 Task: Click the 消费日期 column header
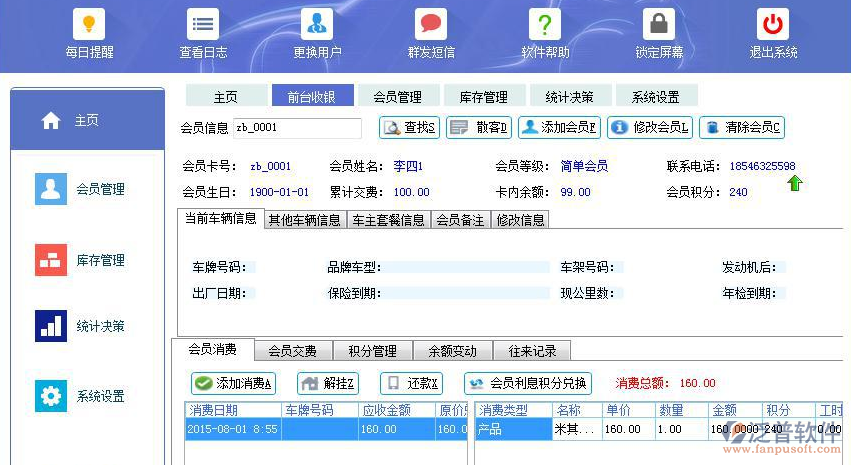233,410
